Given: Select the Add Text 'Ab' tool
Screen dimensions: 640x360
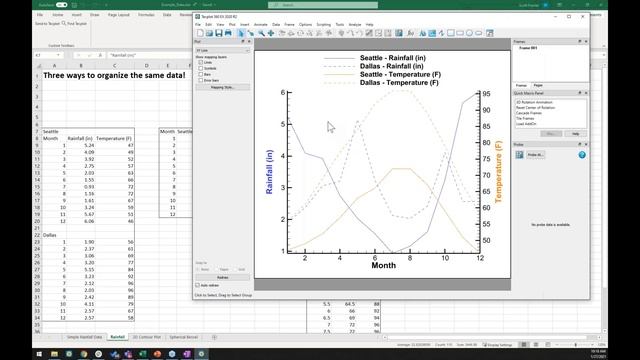Looking at the screenshot, I should point(422,33).
